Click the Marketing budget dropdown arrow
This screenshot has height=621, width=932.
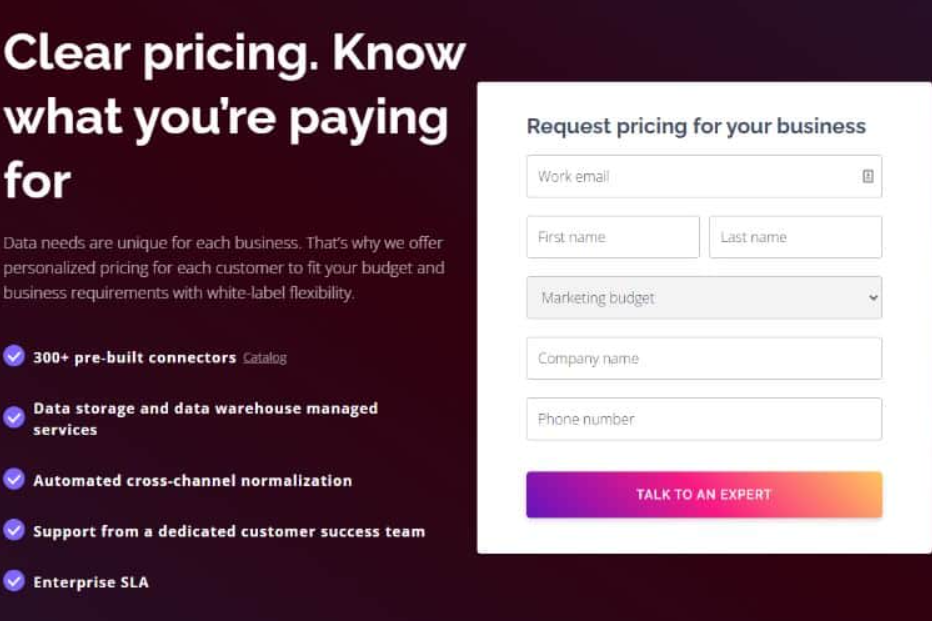tap(873, 298)
